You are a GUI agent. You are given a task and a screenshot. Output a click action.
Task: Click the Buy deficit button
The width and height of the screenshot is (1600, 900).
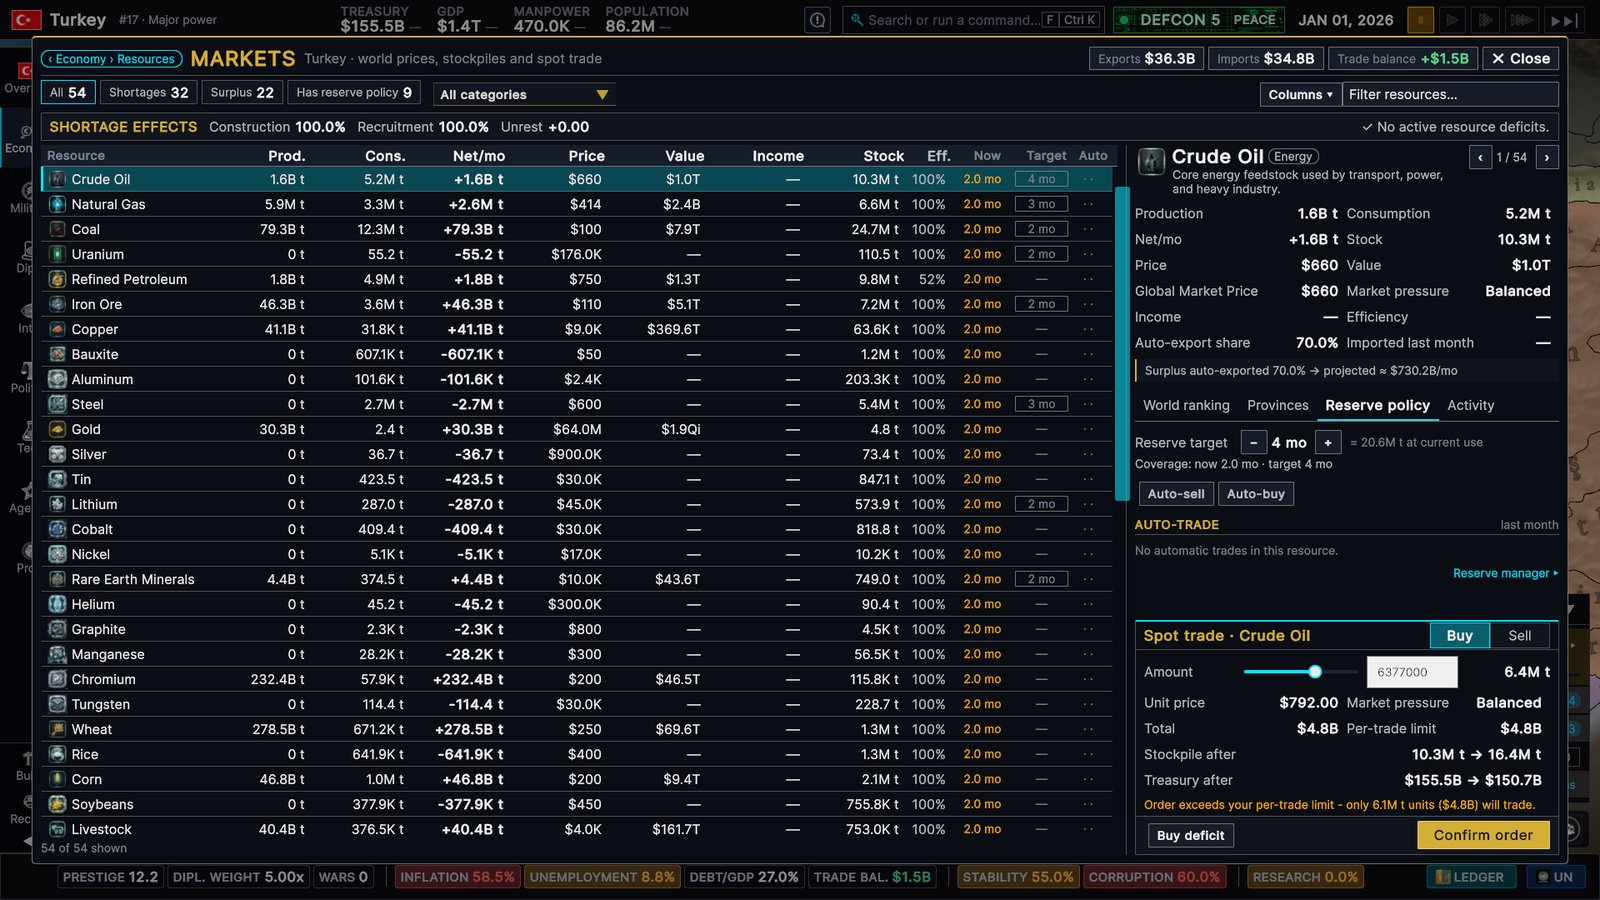pos(1190,835)
